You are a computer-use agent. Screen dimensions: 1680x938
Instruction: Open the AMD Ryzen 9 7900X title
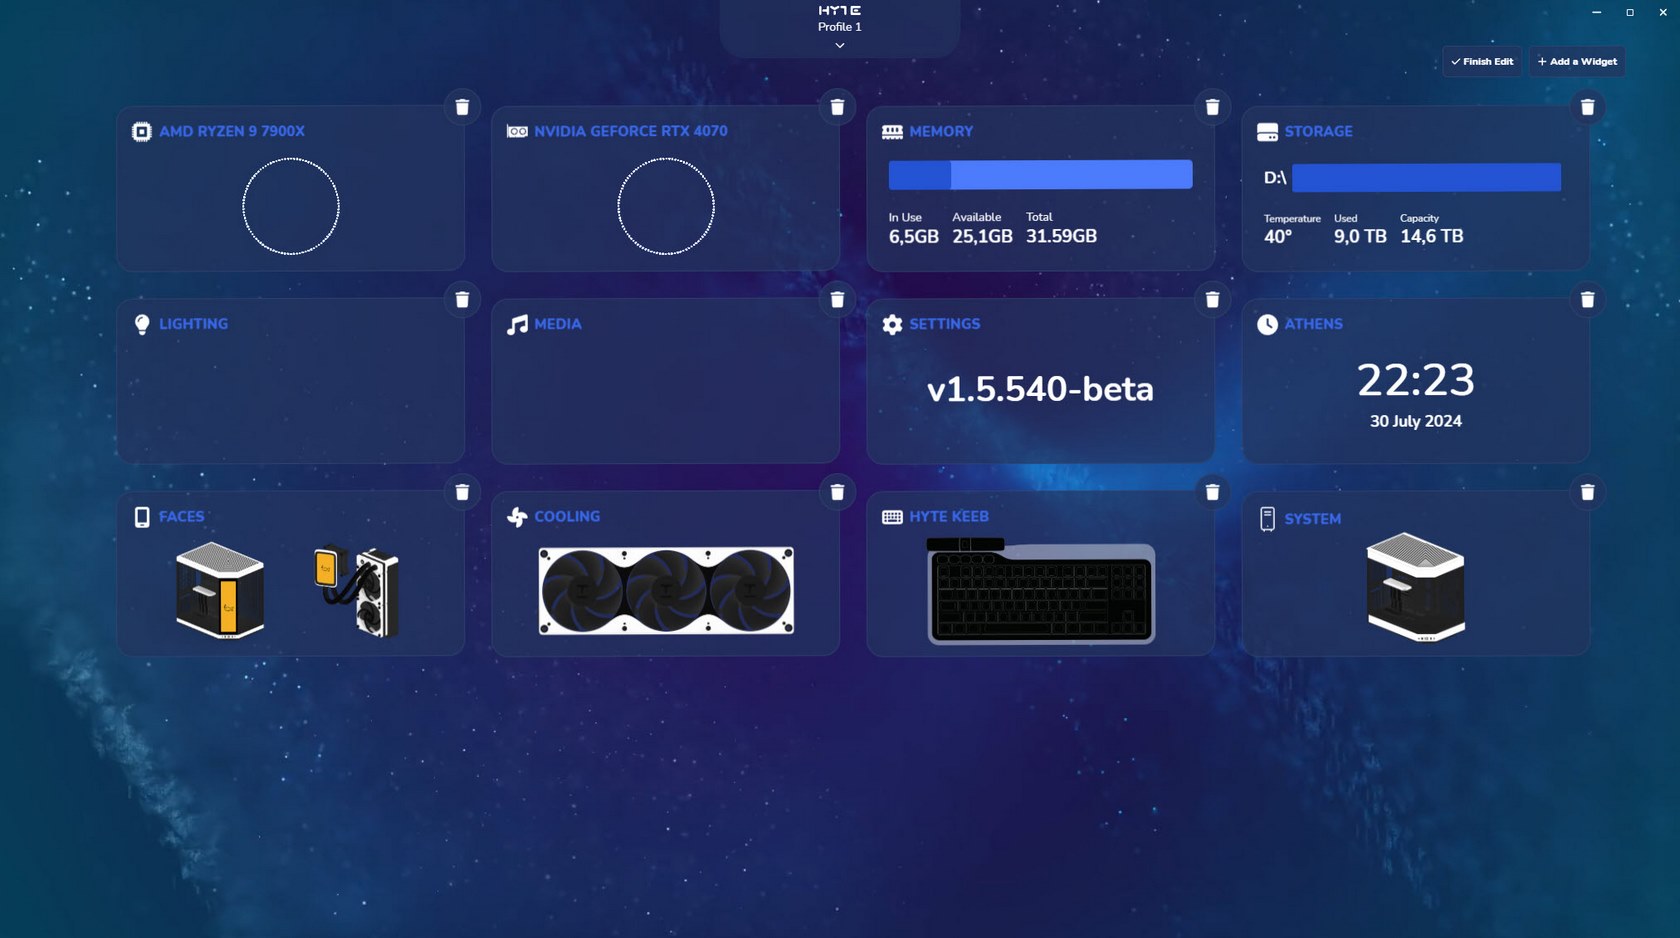point(232,131)
